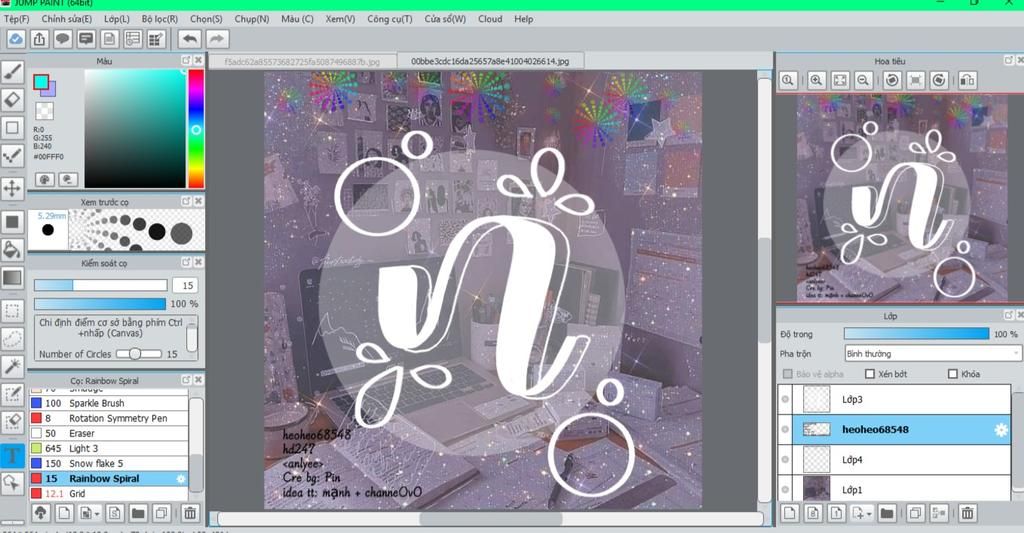Image resolution: width=1024 pixels, height=533 pixels.
Task: Expand the add-layer dropdown arrow in Layers panel
Action: pyautogui.click(x=869, y=515)
